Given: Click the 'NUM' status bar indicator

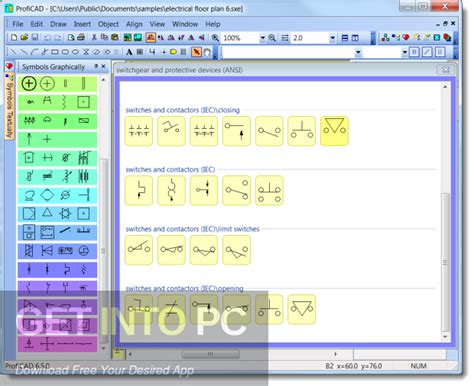Looking at the screenshot, I should pos(418,366).
